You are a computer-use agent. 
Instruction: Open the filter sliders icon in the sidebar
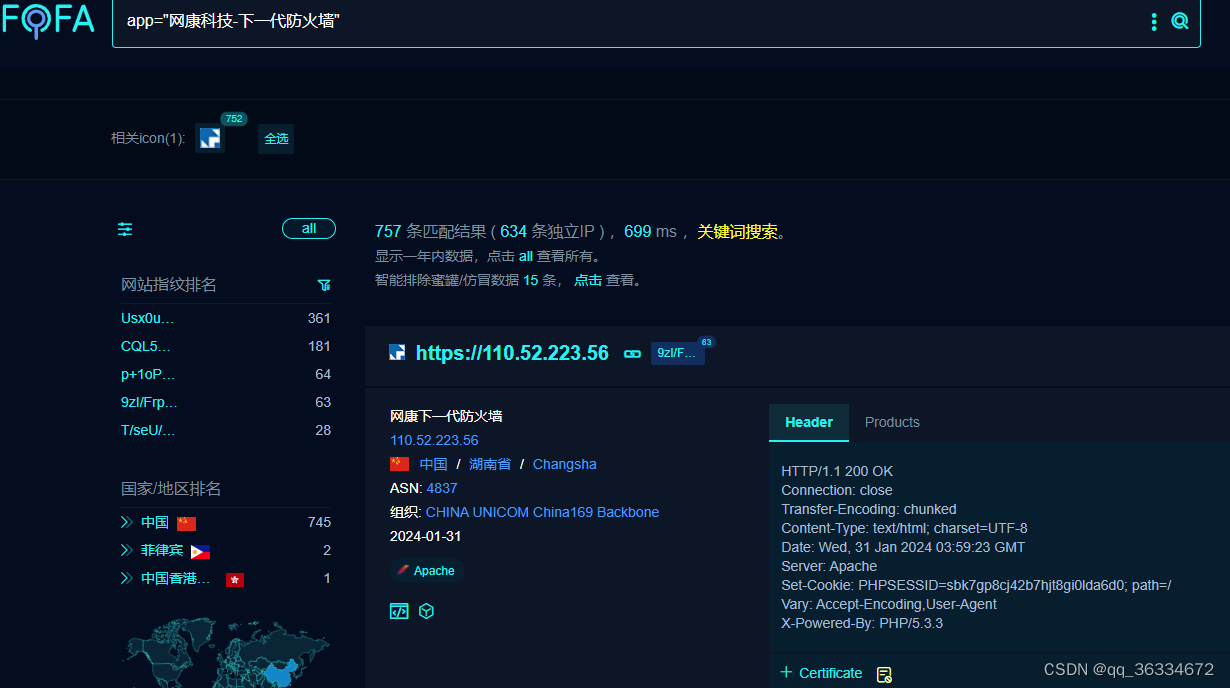click(125, 229)
